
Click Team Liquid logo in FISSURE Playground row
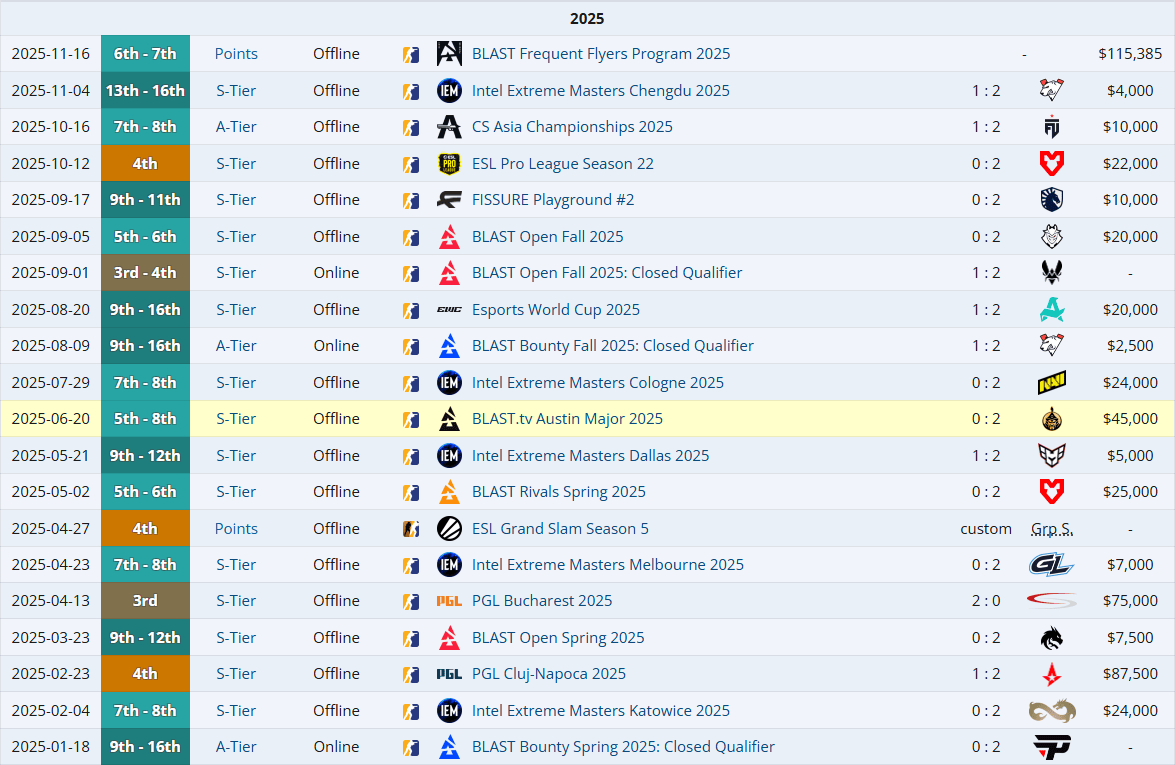tap(1051, 200)
